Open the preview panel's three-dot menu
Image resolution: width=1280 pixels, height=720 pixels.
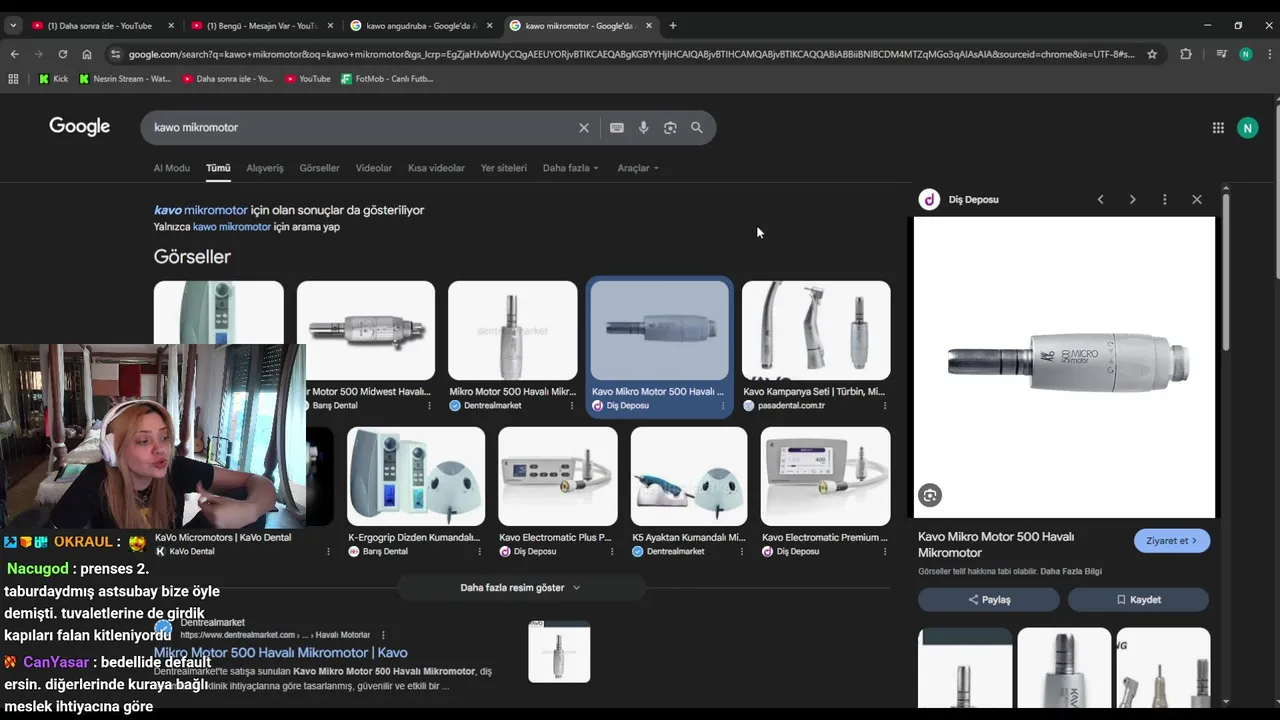click(x=1164, y=199)
